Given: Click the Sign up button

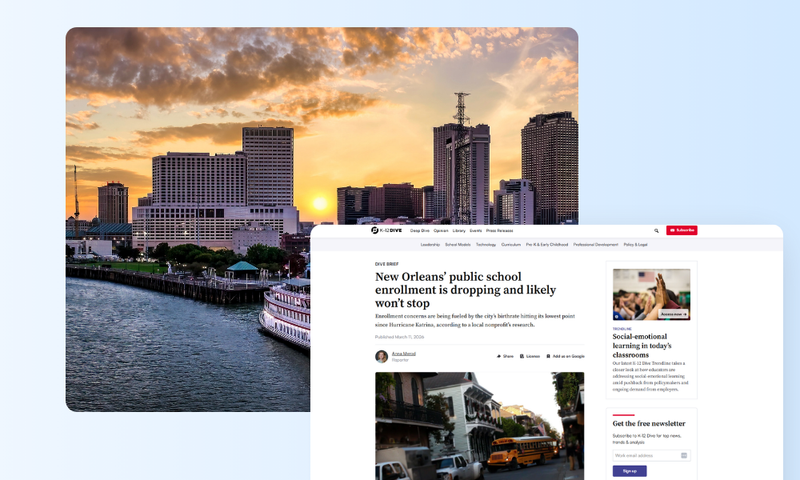Looking at the screenshot, I should tap(630, 471).
